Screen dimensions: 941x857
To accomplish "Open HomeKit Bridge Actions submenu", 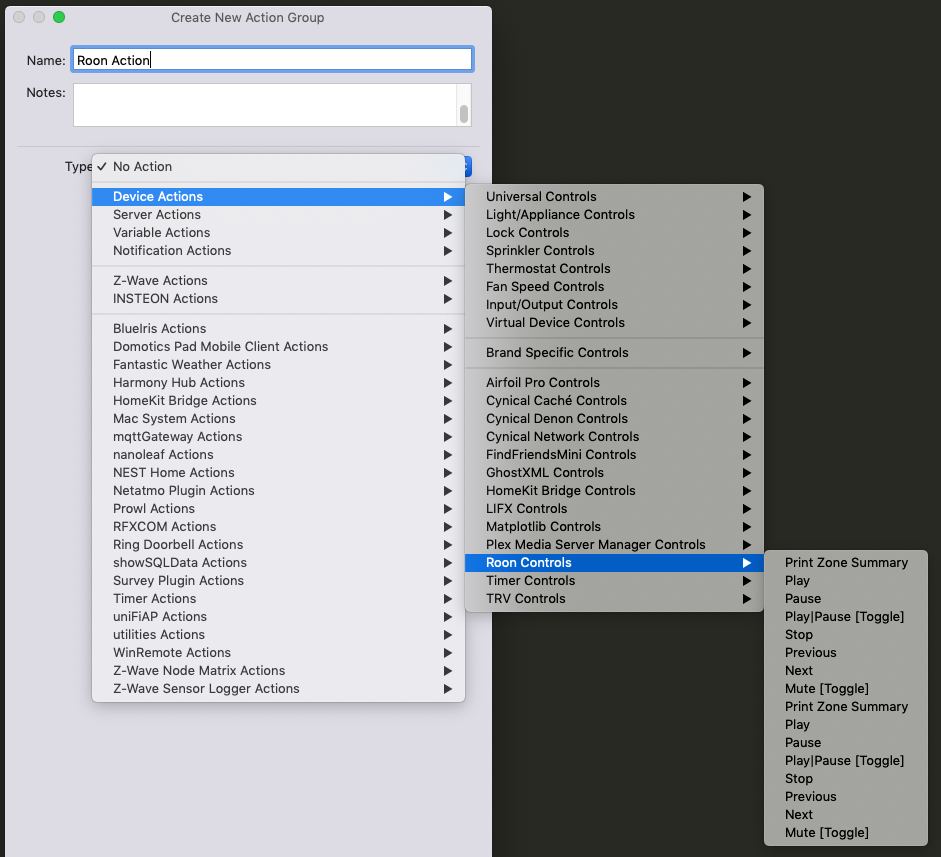I will [x=278, y=401].
